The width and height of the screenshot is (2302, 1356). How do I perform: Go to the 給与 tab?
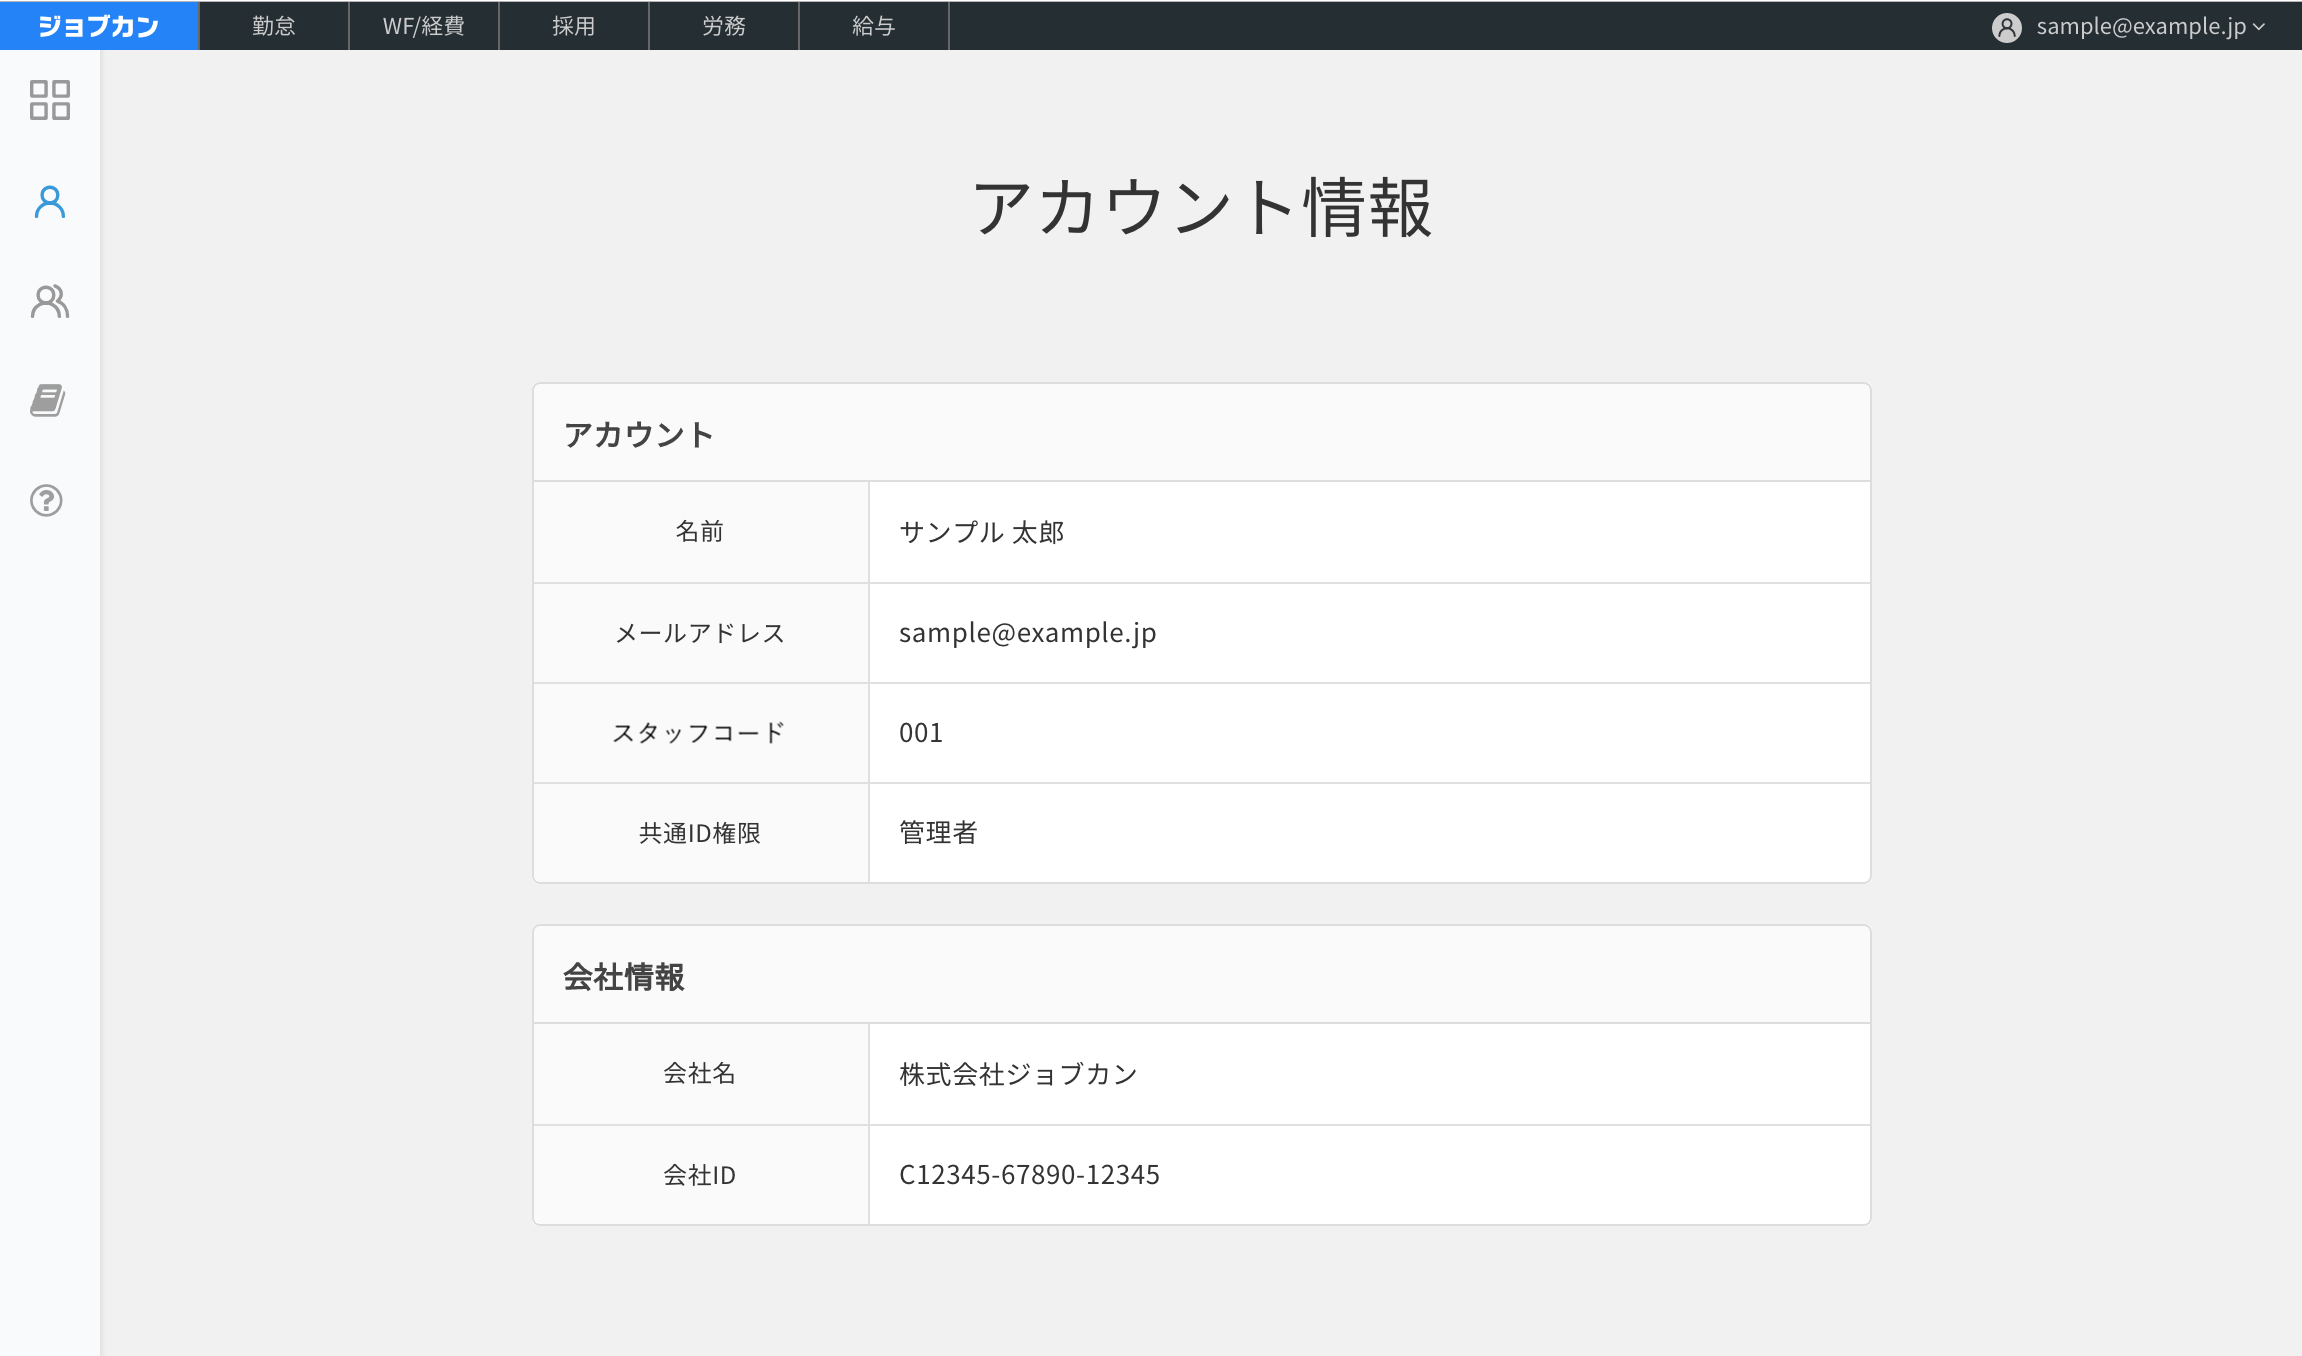click(x=874, y=25)
